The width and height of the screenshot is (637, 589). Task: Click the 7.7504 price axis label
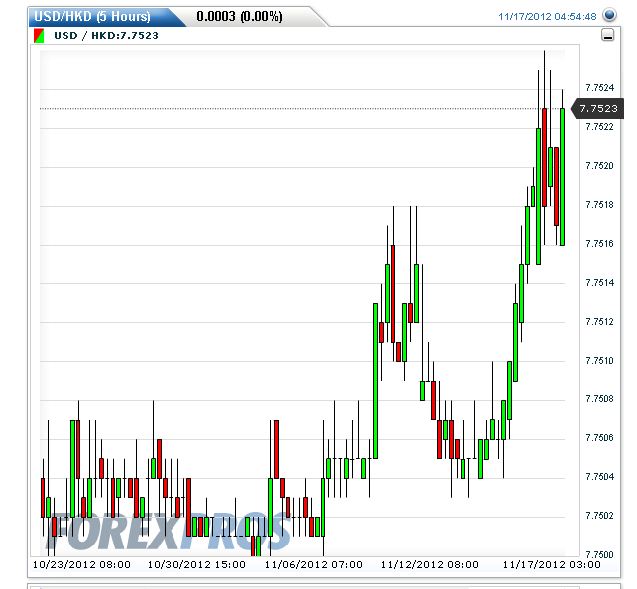(599, 476)
